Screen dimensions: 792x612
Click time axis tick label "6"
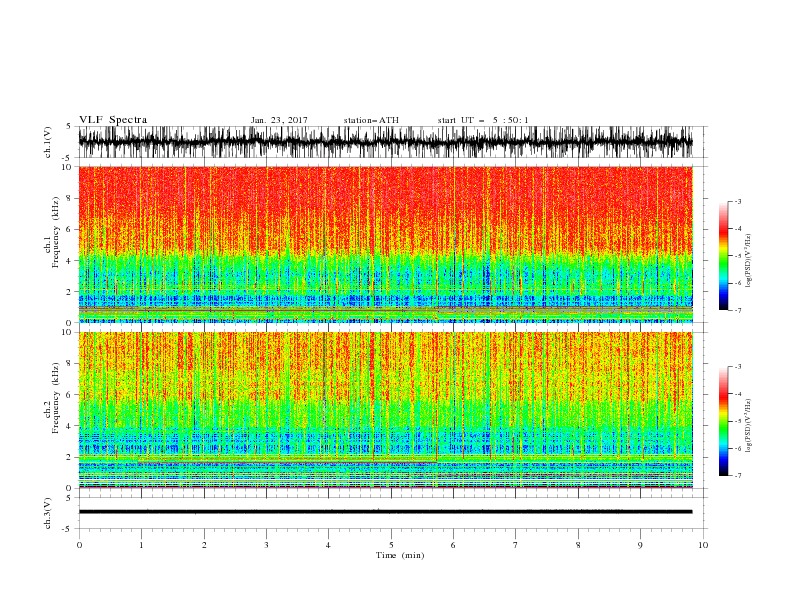pyautogui.click(x=453, y=545)
